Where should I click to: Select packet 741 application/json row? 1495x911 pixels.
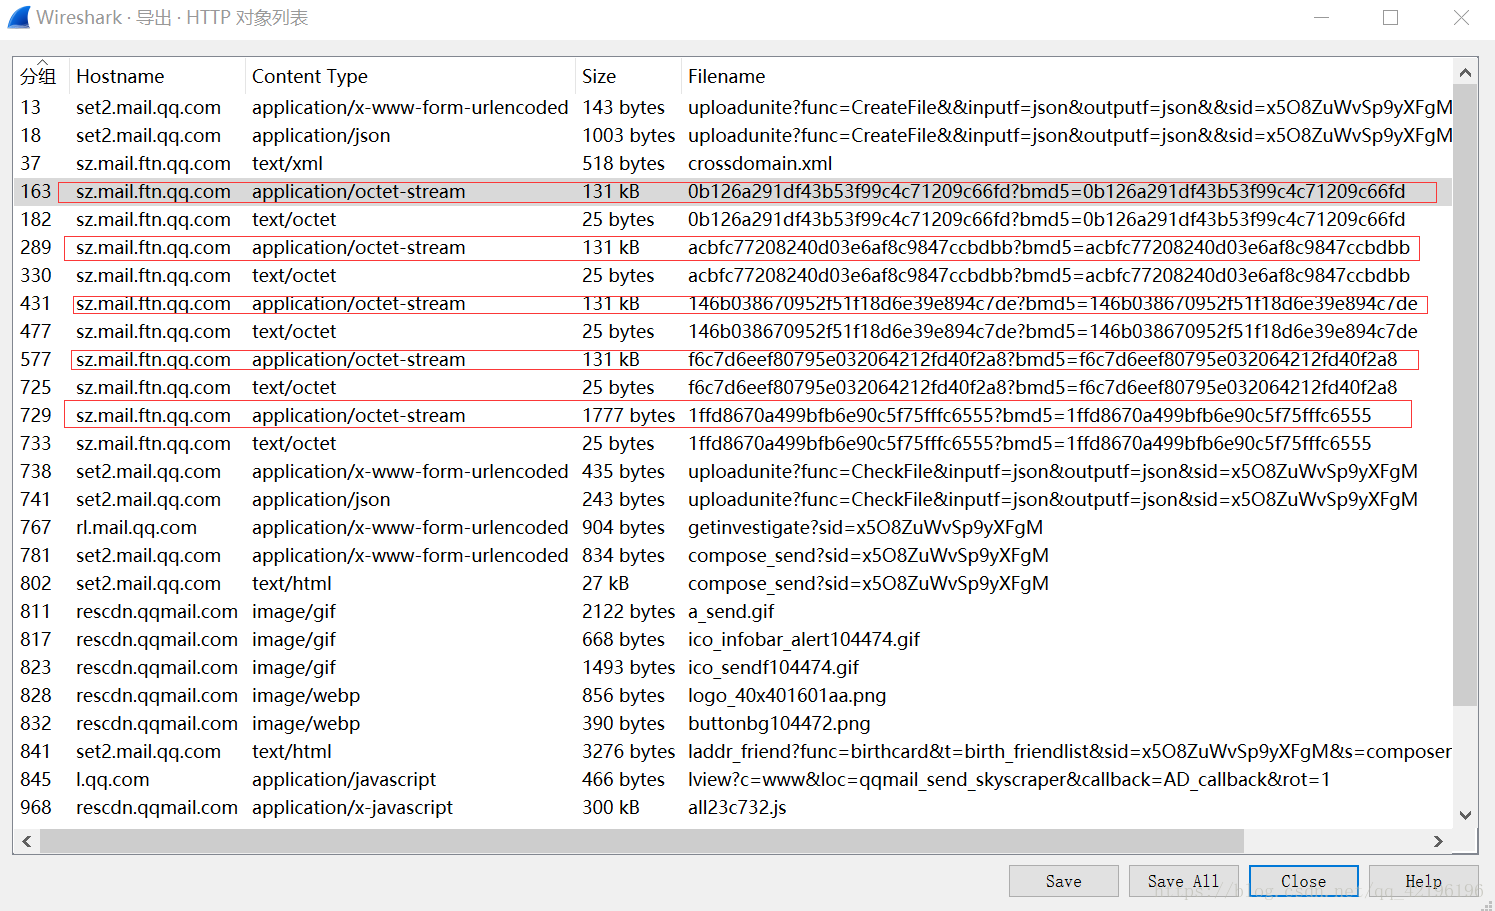pos(733,499)
